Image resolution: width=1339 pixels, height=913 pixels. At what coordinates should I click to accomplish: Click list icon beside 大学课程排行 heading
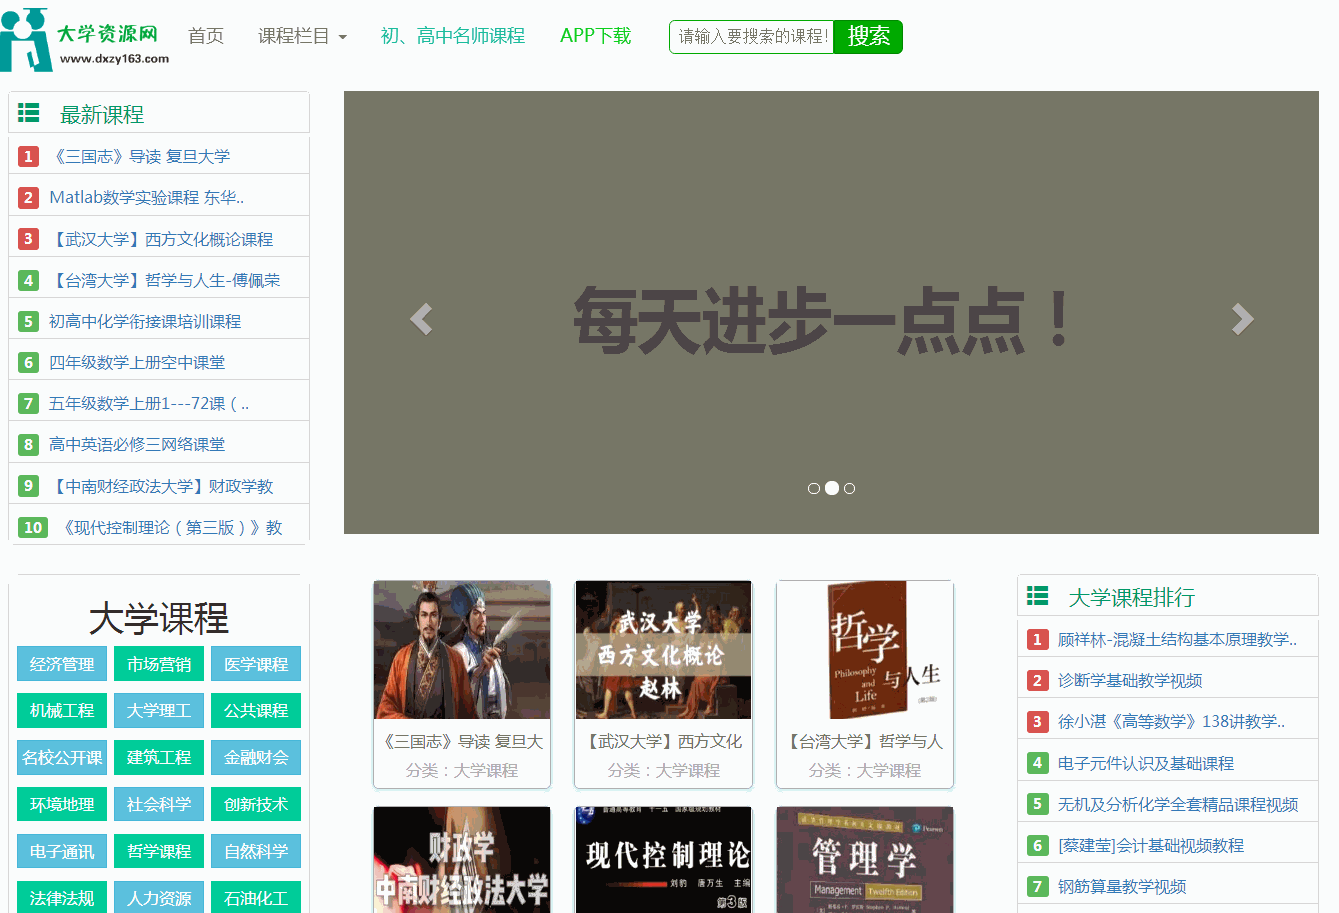point(1038,596)
